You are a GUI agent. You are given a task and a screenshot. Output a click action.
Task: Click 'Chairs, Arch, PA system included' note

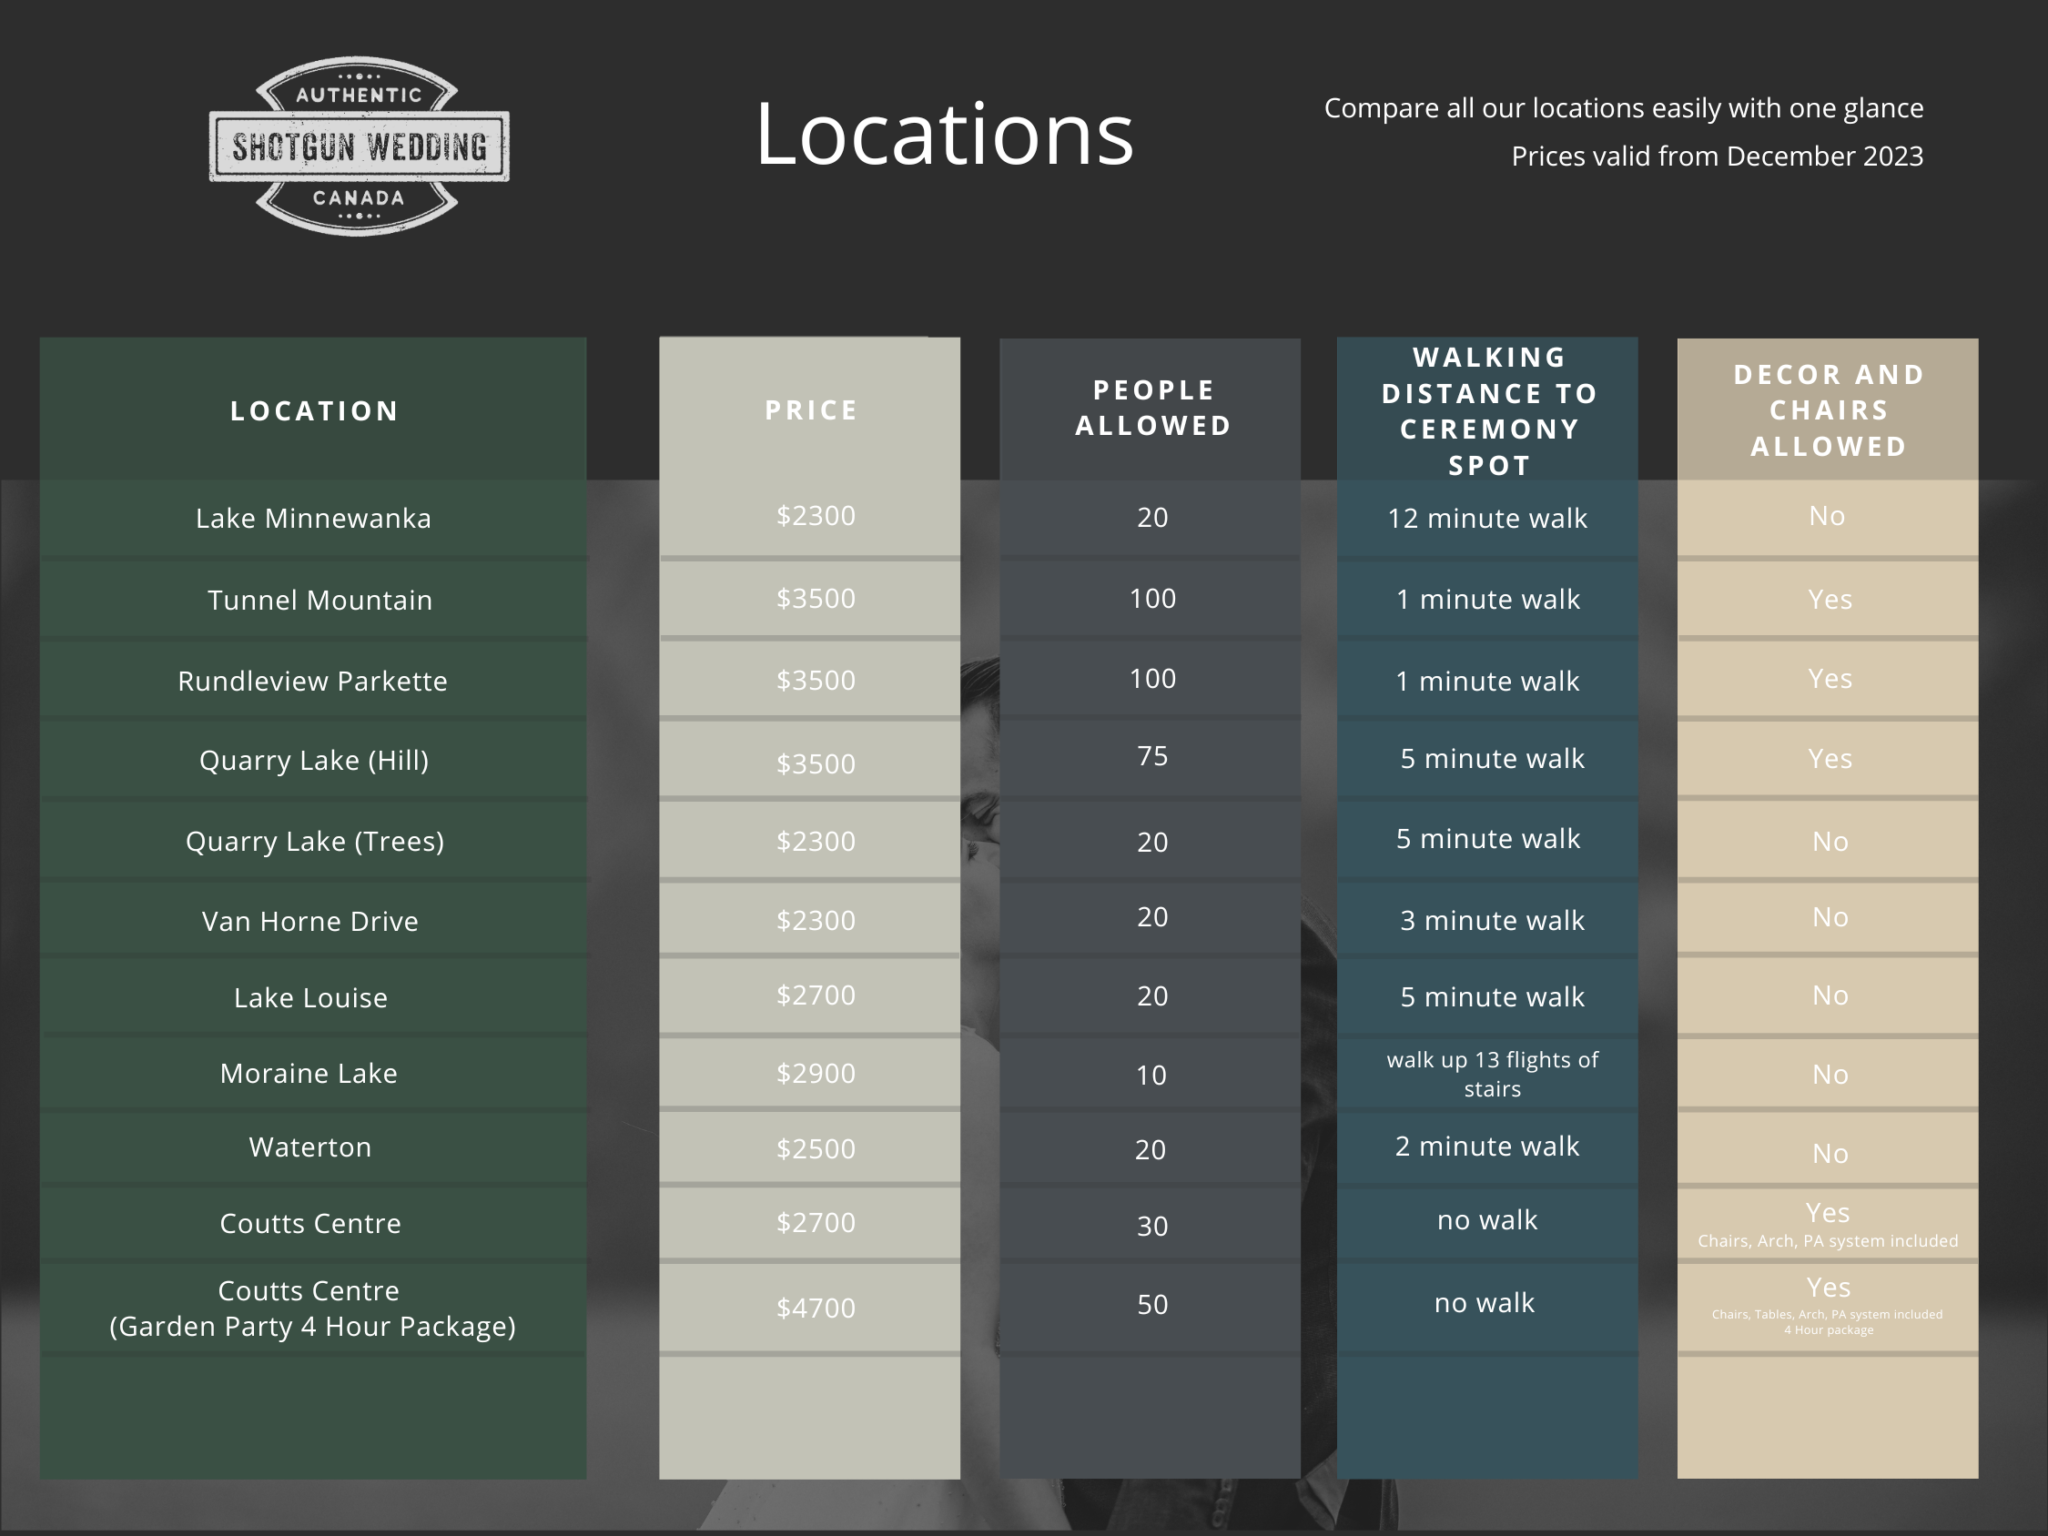coord(1828,1241)
